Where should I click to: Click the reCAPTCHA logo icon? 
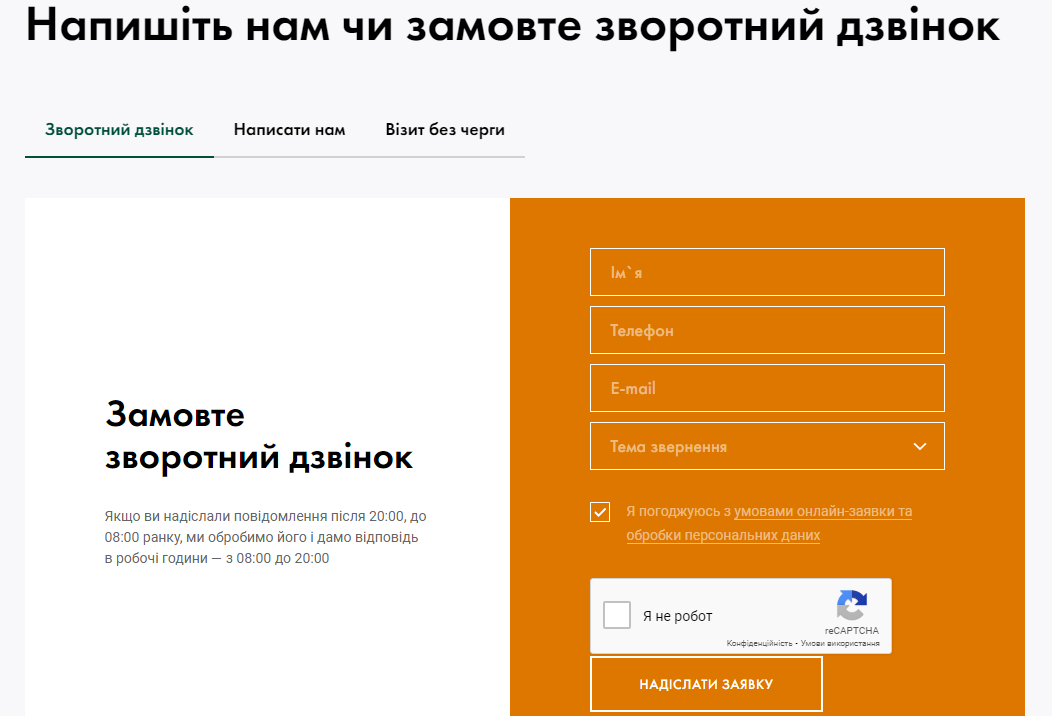click(x=851, y=606)
